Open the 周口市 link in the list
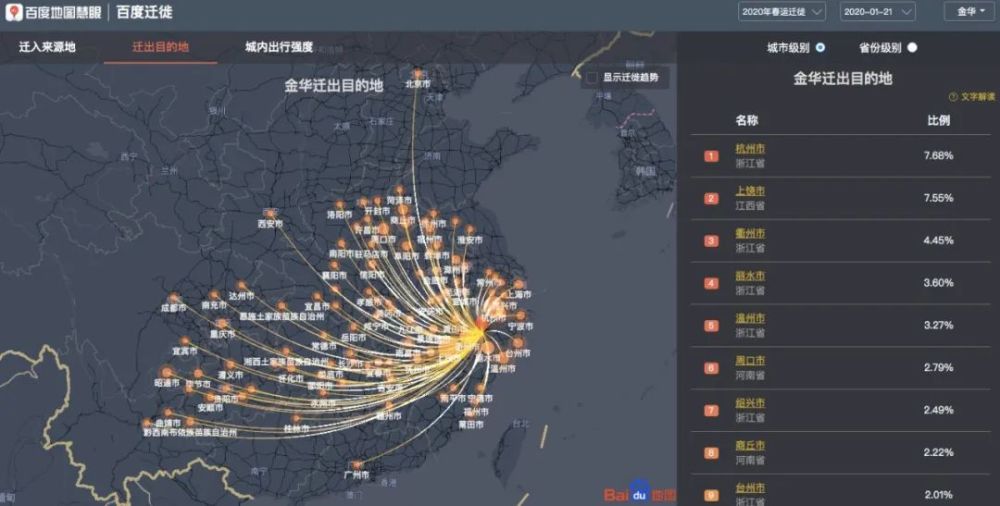 point(750,361)
